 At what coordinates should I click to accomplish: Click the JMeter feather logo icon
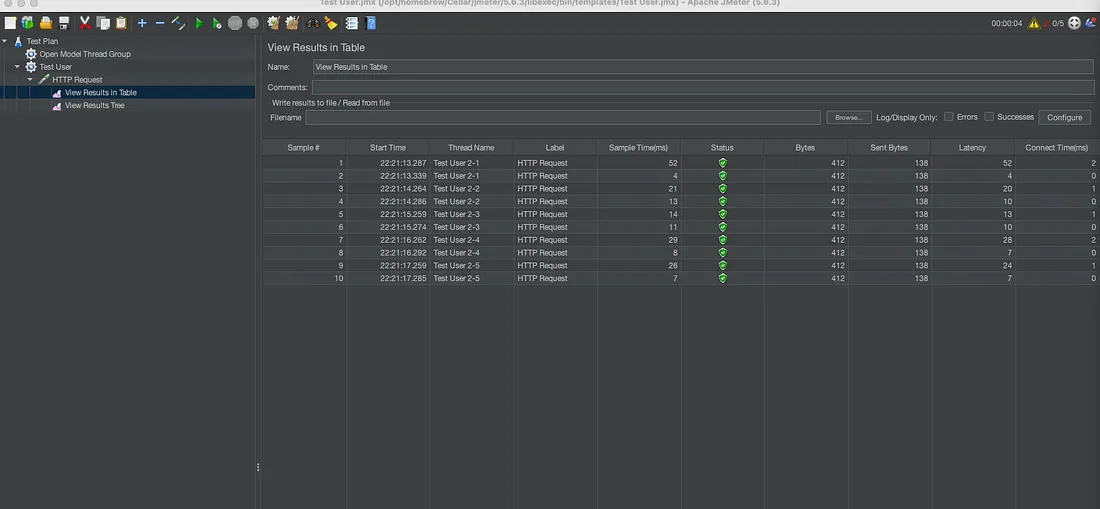pyautogui.click(x=1092, y=23)
